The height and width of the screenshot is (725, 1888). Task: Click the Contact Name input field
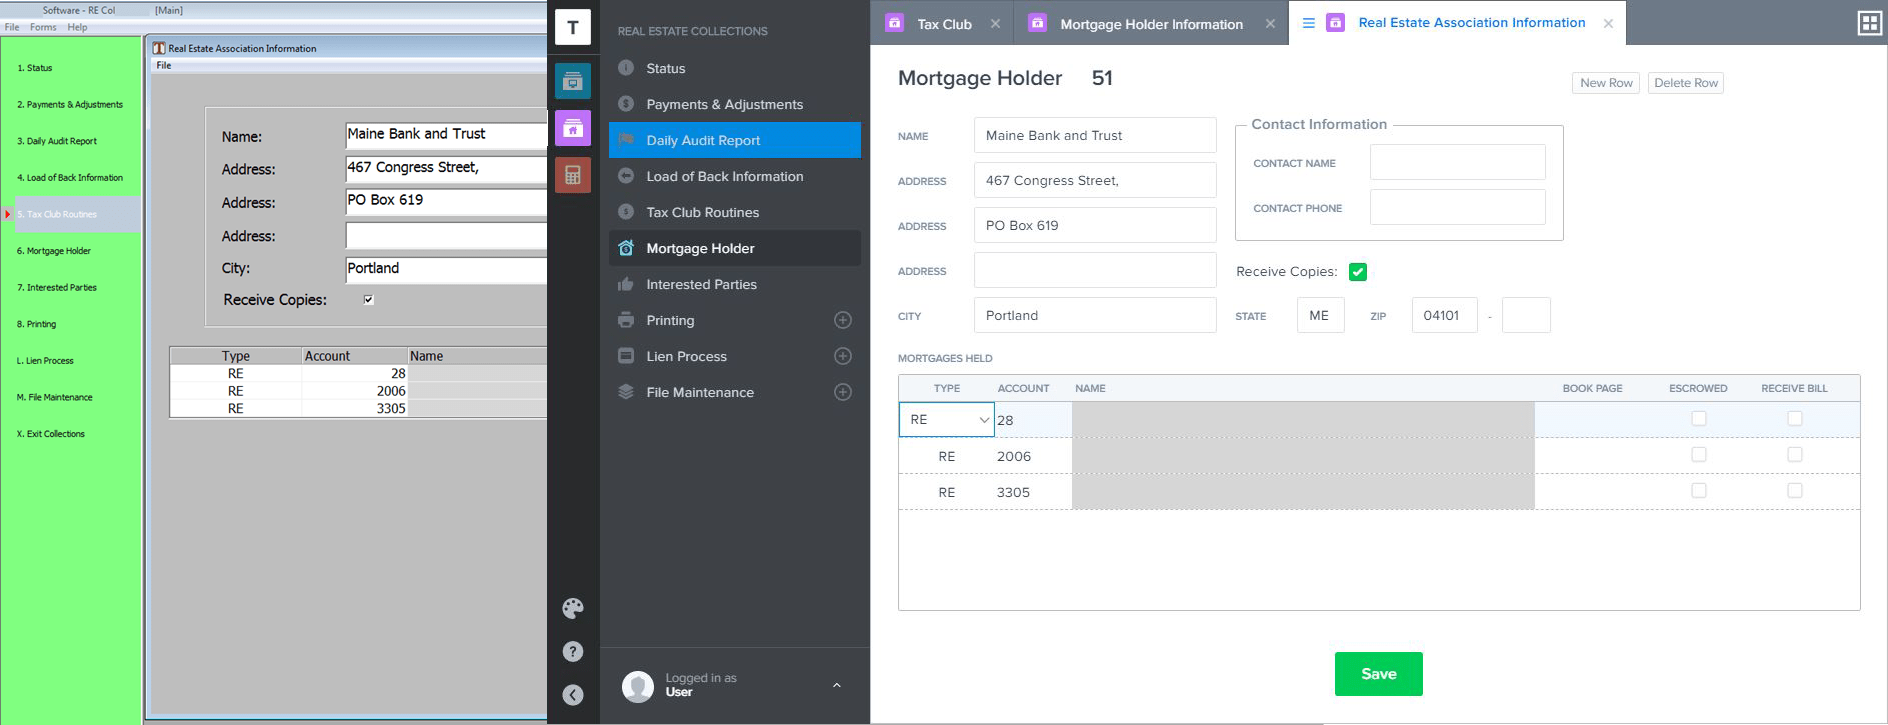coord(1457,162)
